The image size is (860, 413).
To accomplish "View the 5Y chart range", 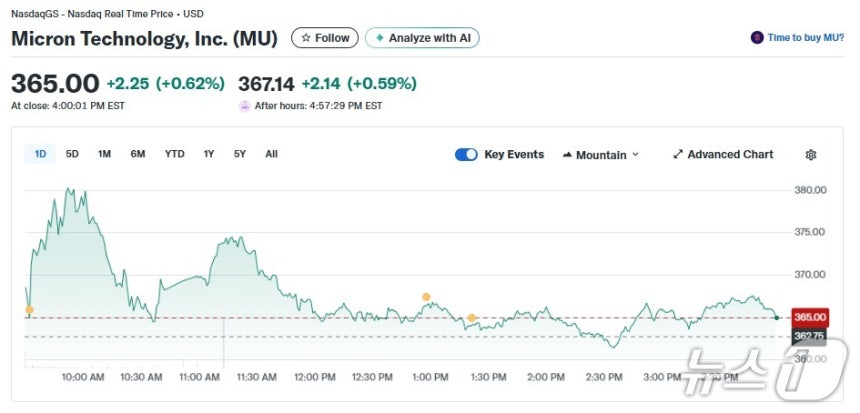I will coord(240,154).
